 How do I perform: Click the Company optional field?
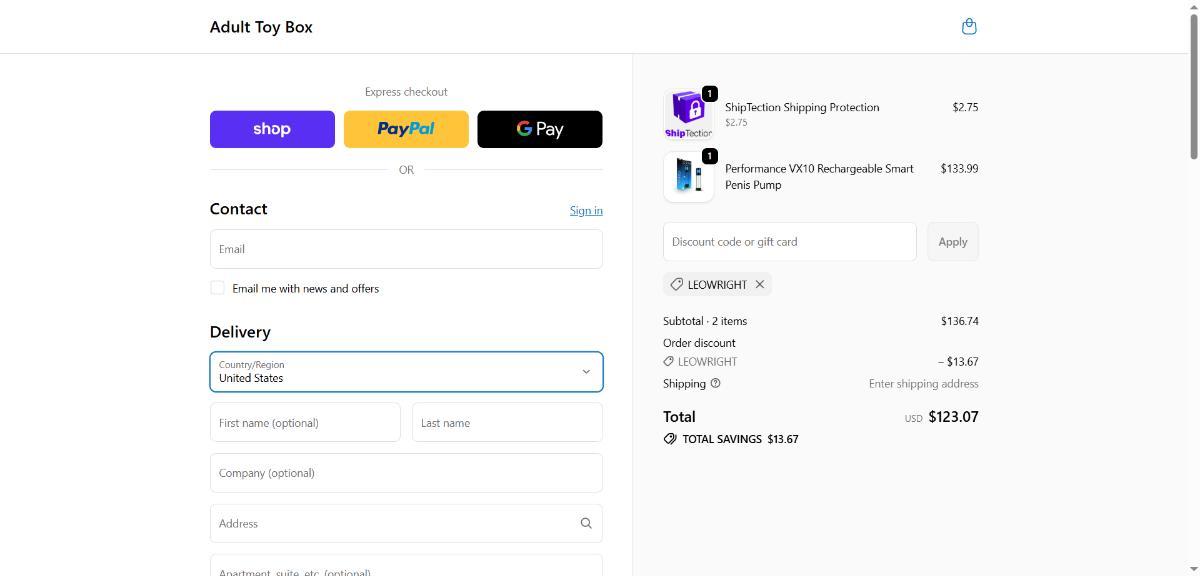(x=406, y=473)
